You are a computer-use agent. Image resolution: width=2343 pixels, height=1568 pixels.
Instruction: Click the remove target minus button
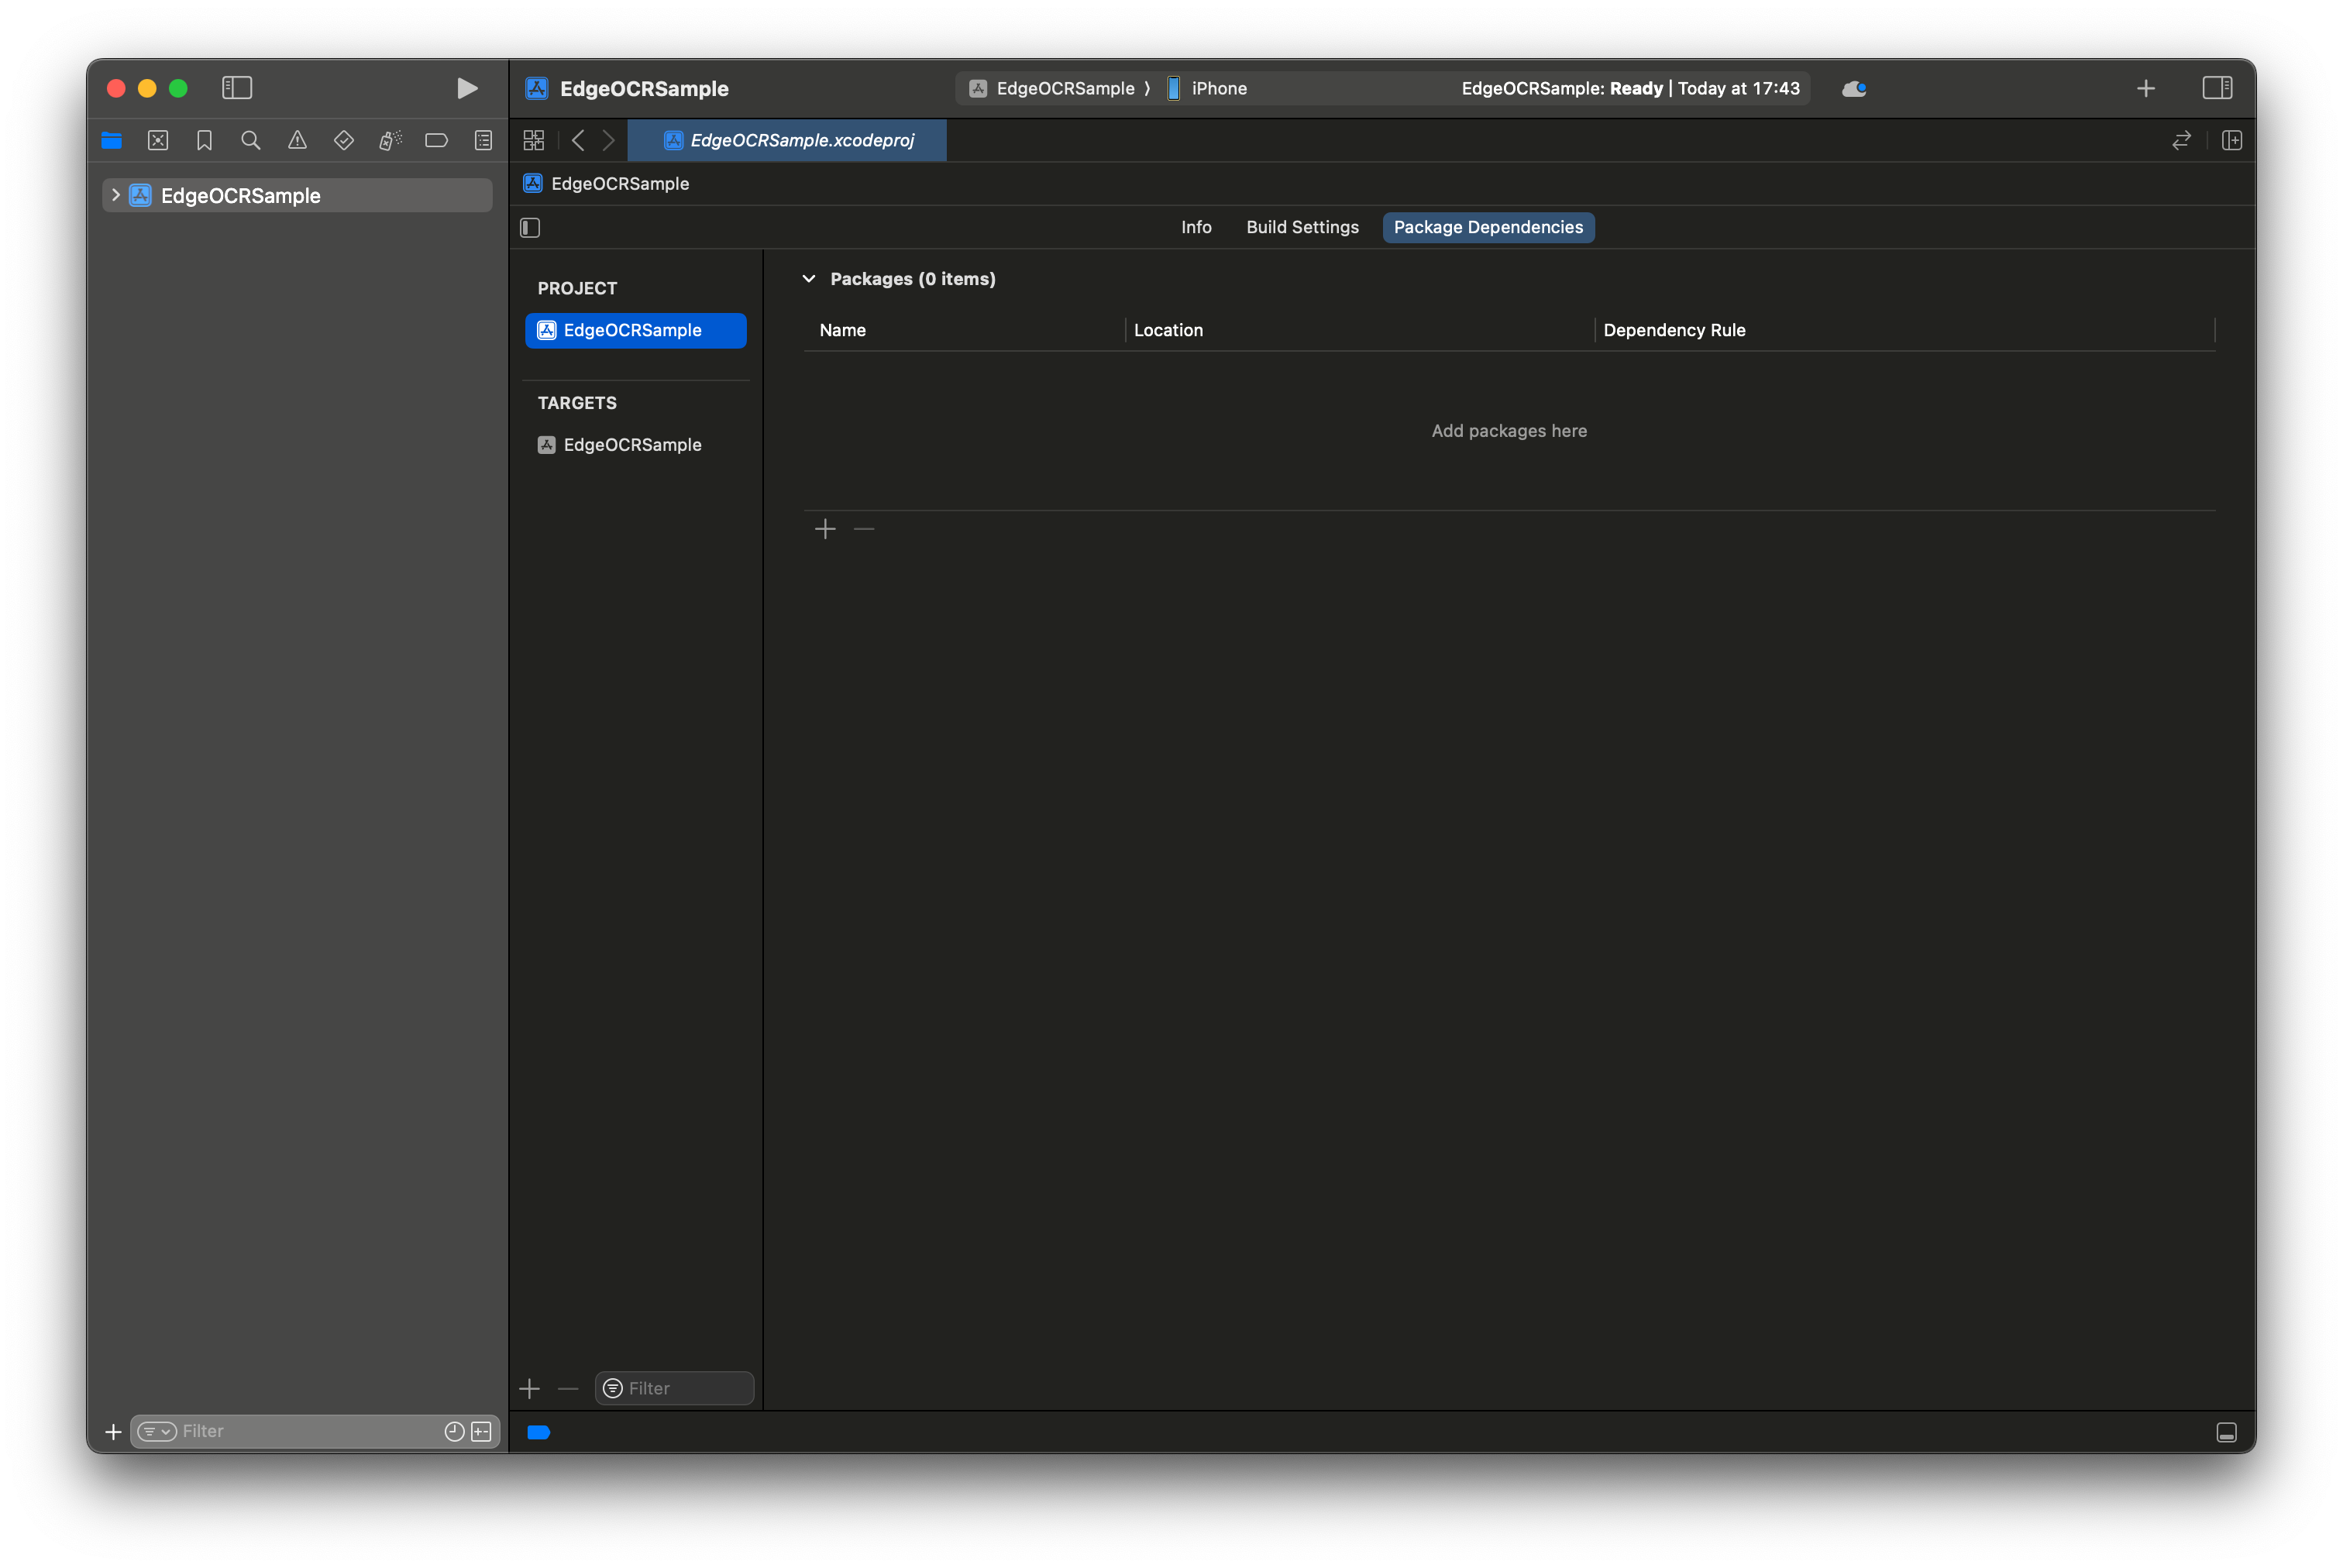pos(568,1388)
